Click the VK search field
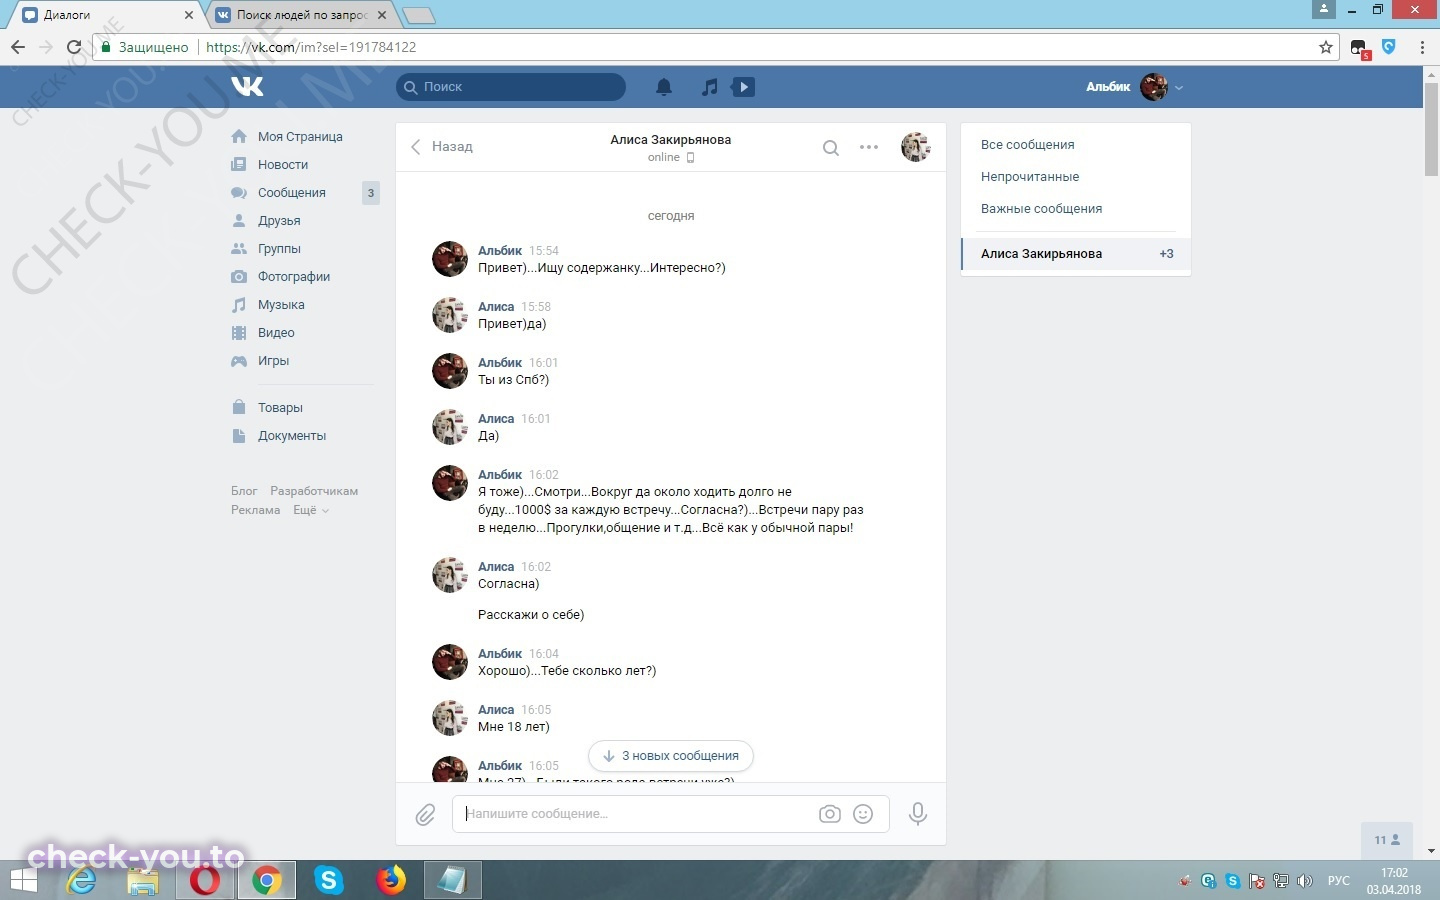This screenshot has width=1440, height=900. click(511, 87)
